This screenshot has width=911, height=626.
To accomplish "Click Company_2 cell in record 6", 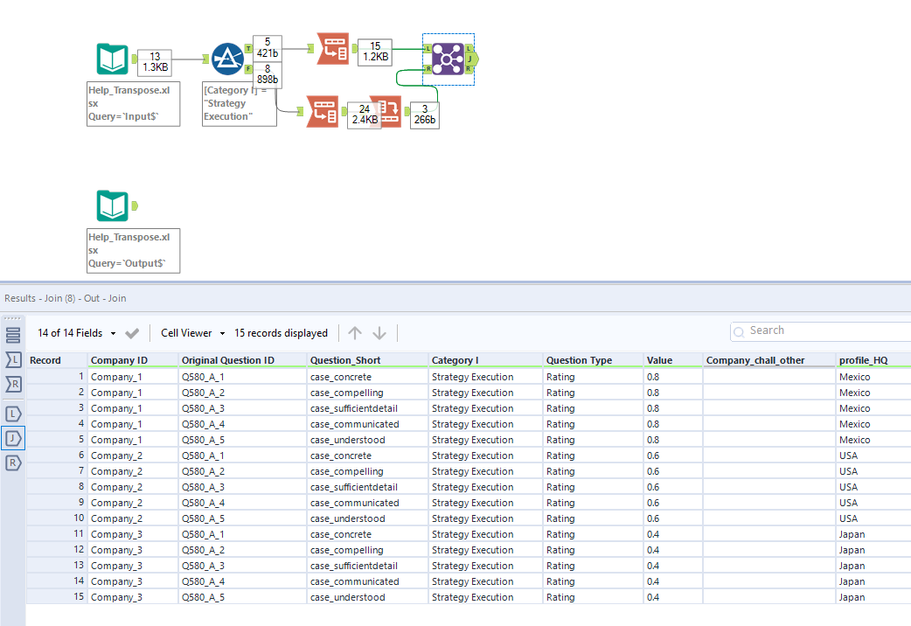I will [133, 456].
